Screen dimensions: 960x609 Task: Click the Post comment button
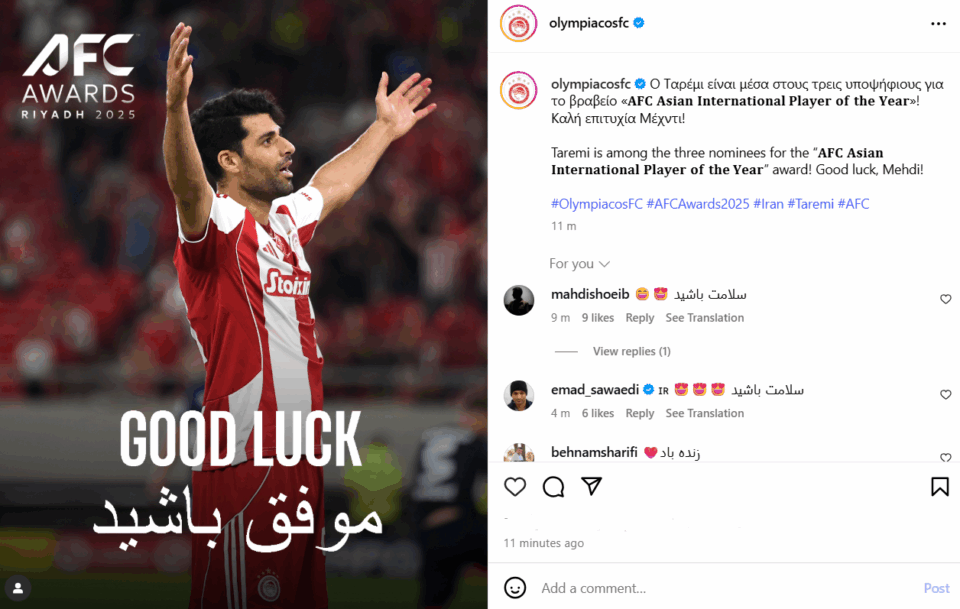[936, 588]
